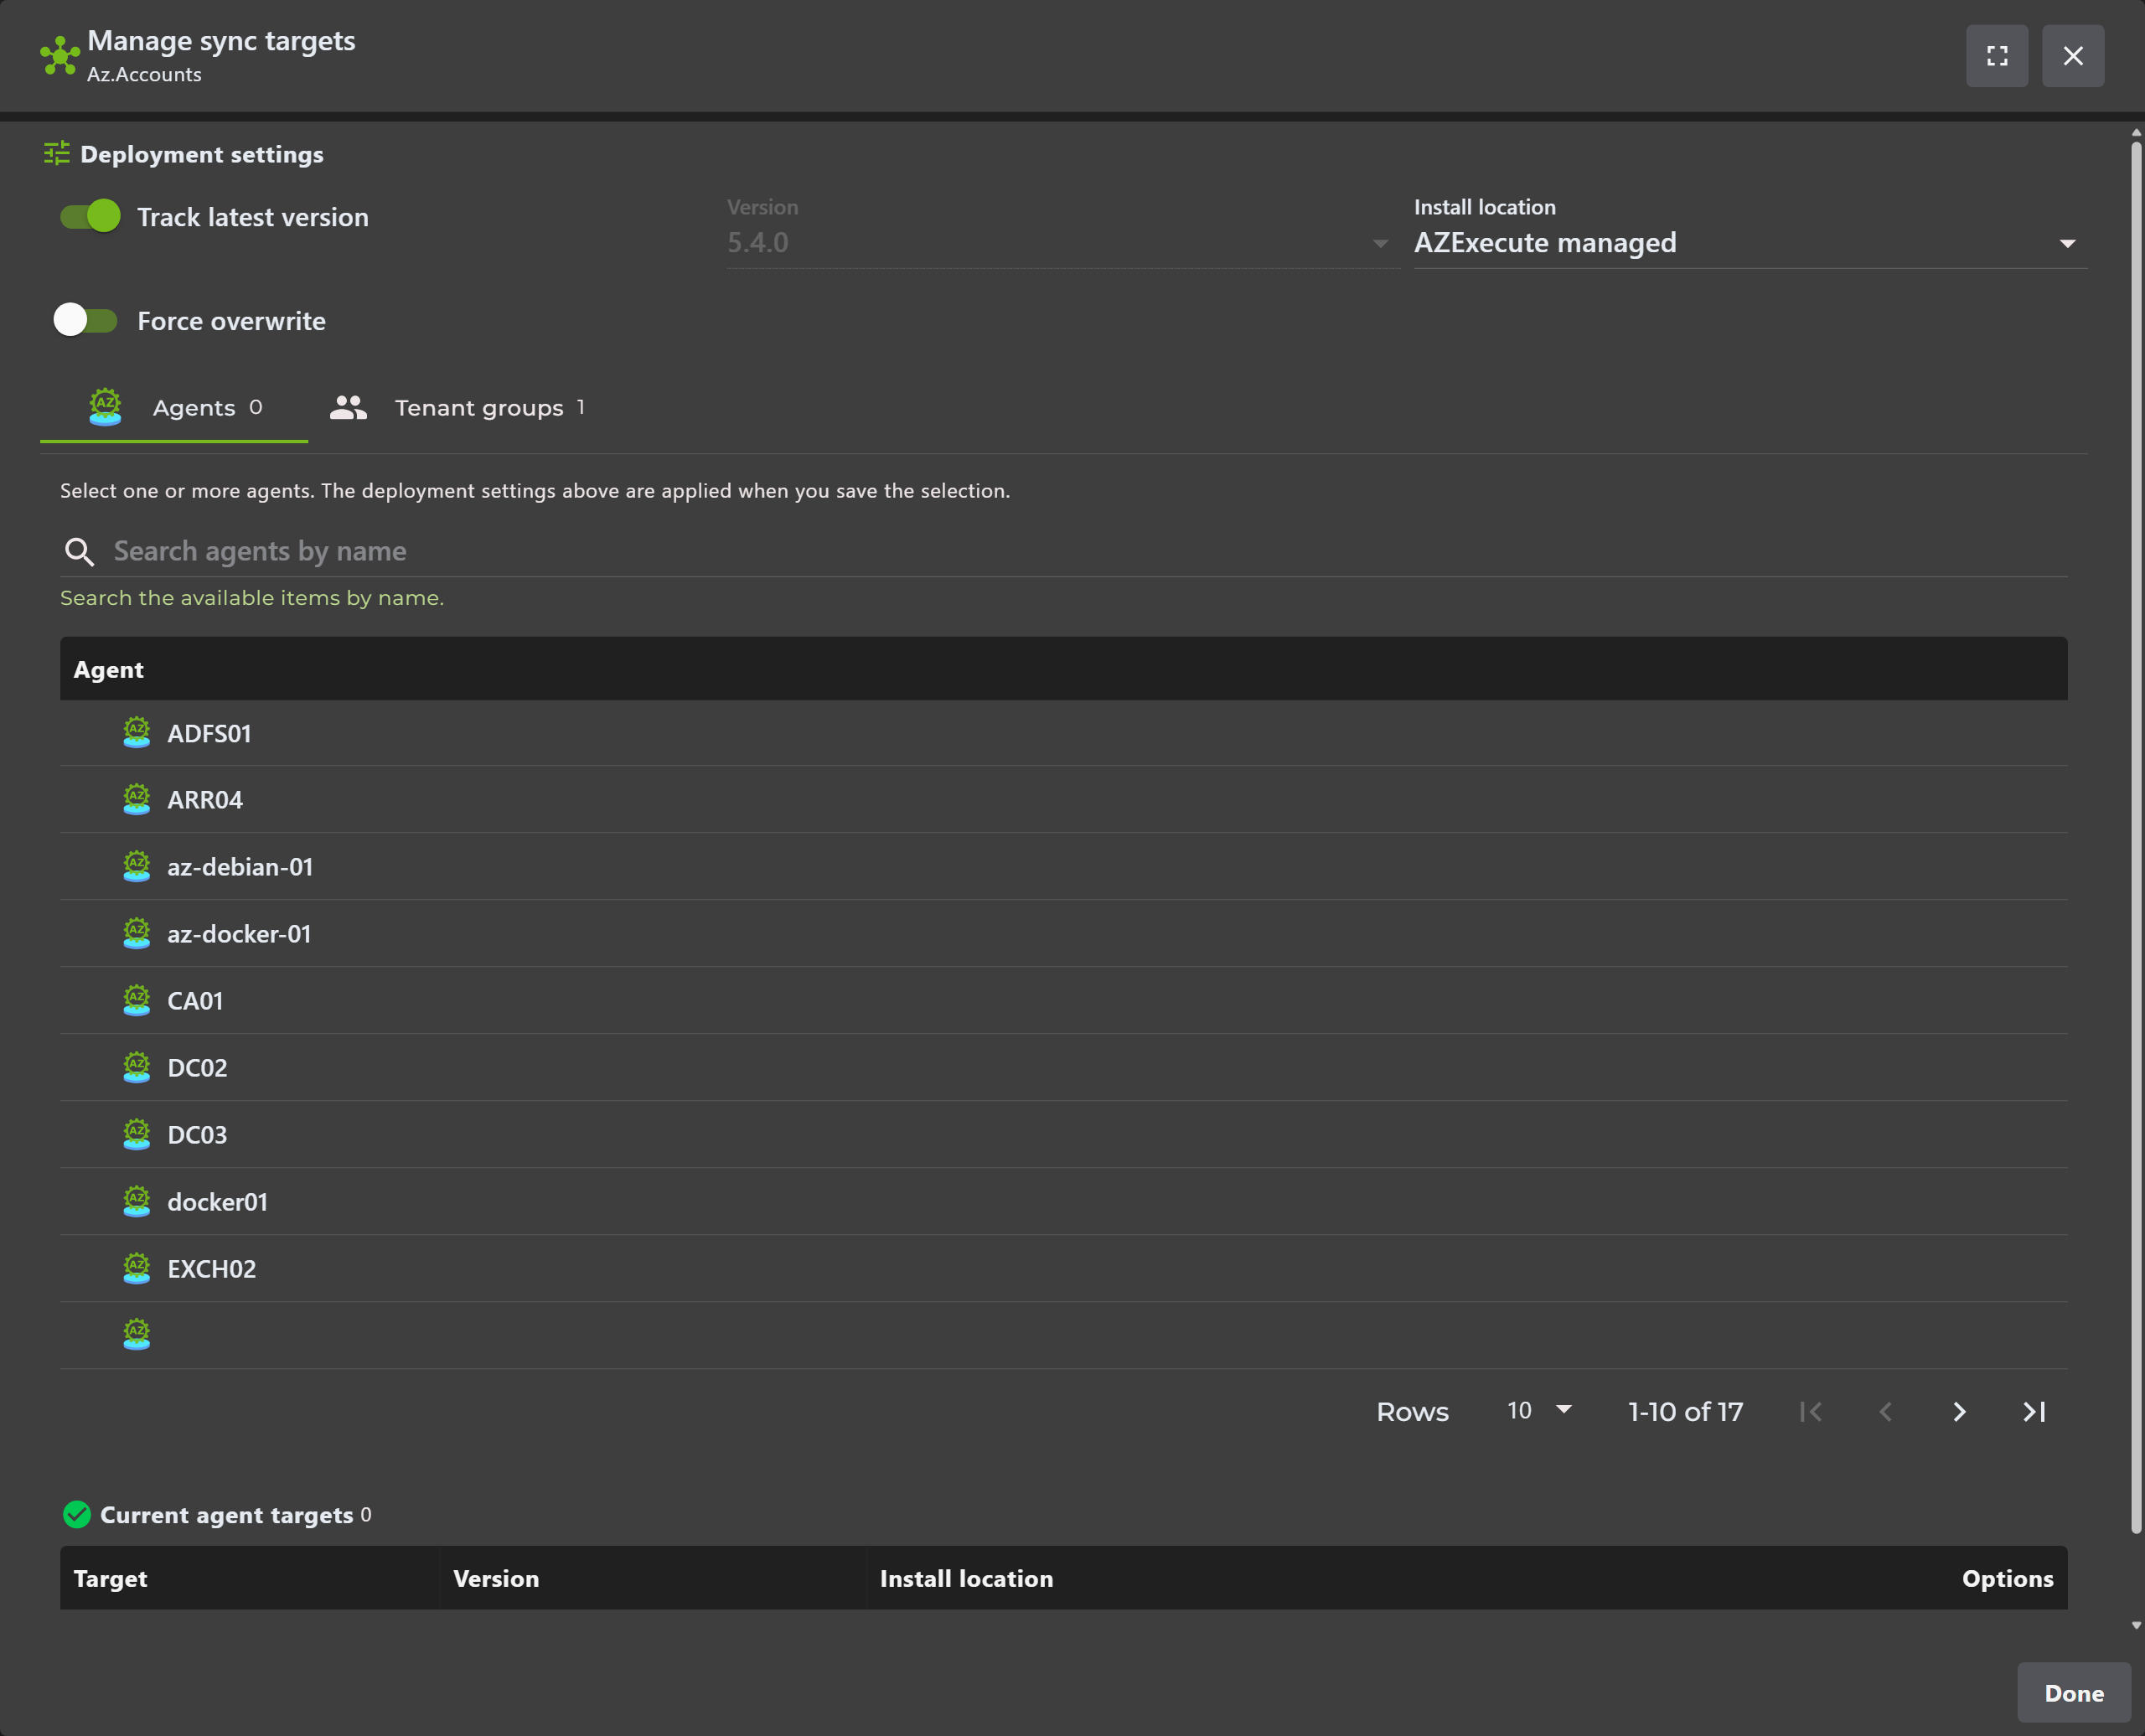The height and width of the screenshot is (1736, 2145).
Task: Click the agent icon next to EXCH02
Action: [x=137, y=1268]
